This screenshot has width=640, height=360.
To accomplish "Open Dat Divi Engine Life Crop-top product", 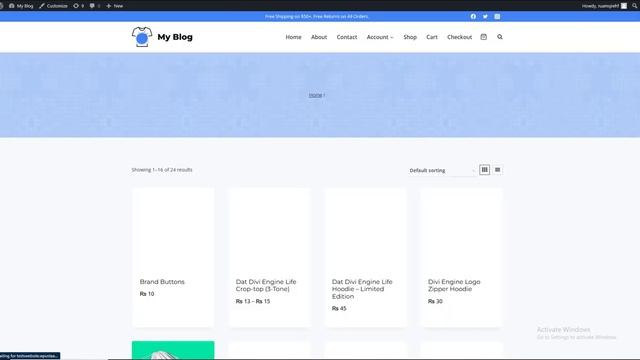I will pyautogui.click(x=266, y=285).
